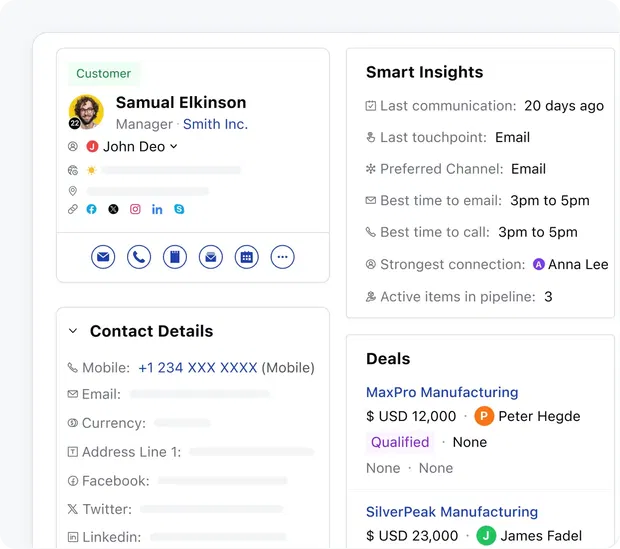Image resolution: width=620 pixels, height=549 pixels.
Task: Click the Address Line 1 field icon
Action: tap(73, 452)
